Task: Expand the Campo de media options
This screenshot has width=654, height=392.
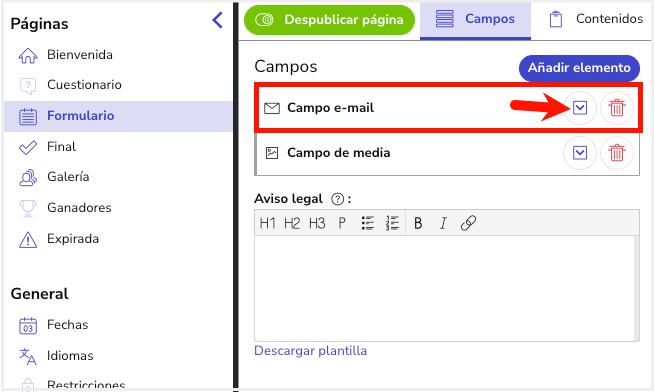Action: pos(580,153)
